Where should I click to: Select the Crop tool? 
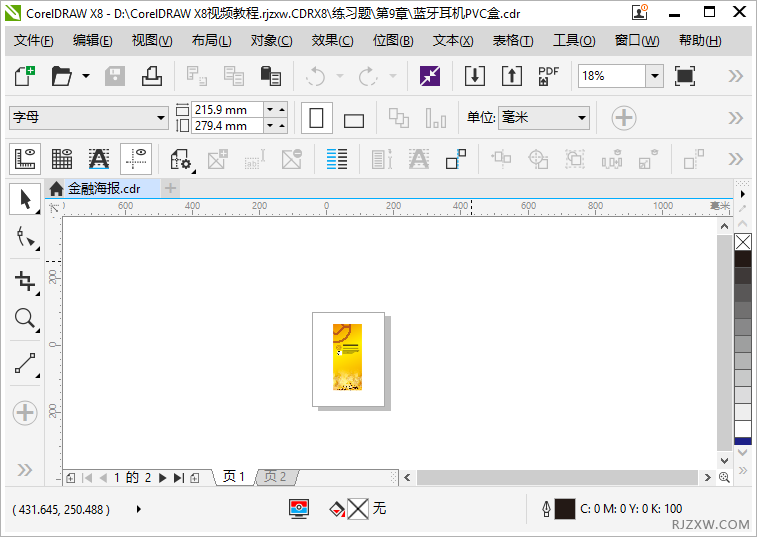click(x=25, y=281)
